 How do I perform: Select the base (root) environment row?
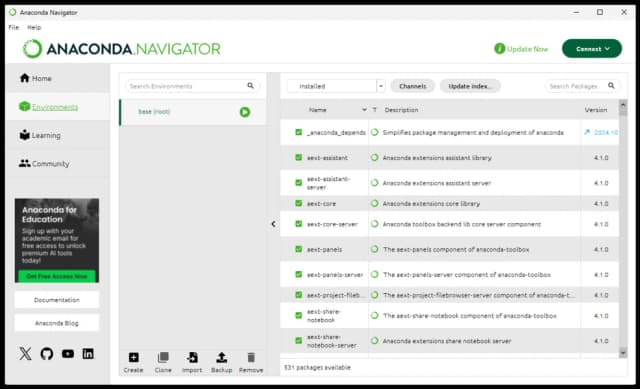coord(193,112)
